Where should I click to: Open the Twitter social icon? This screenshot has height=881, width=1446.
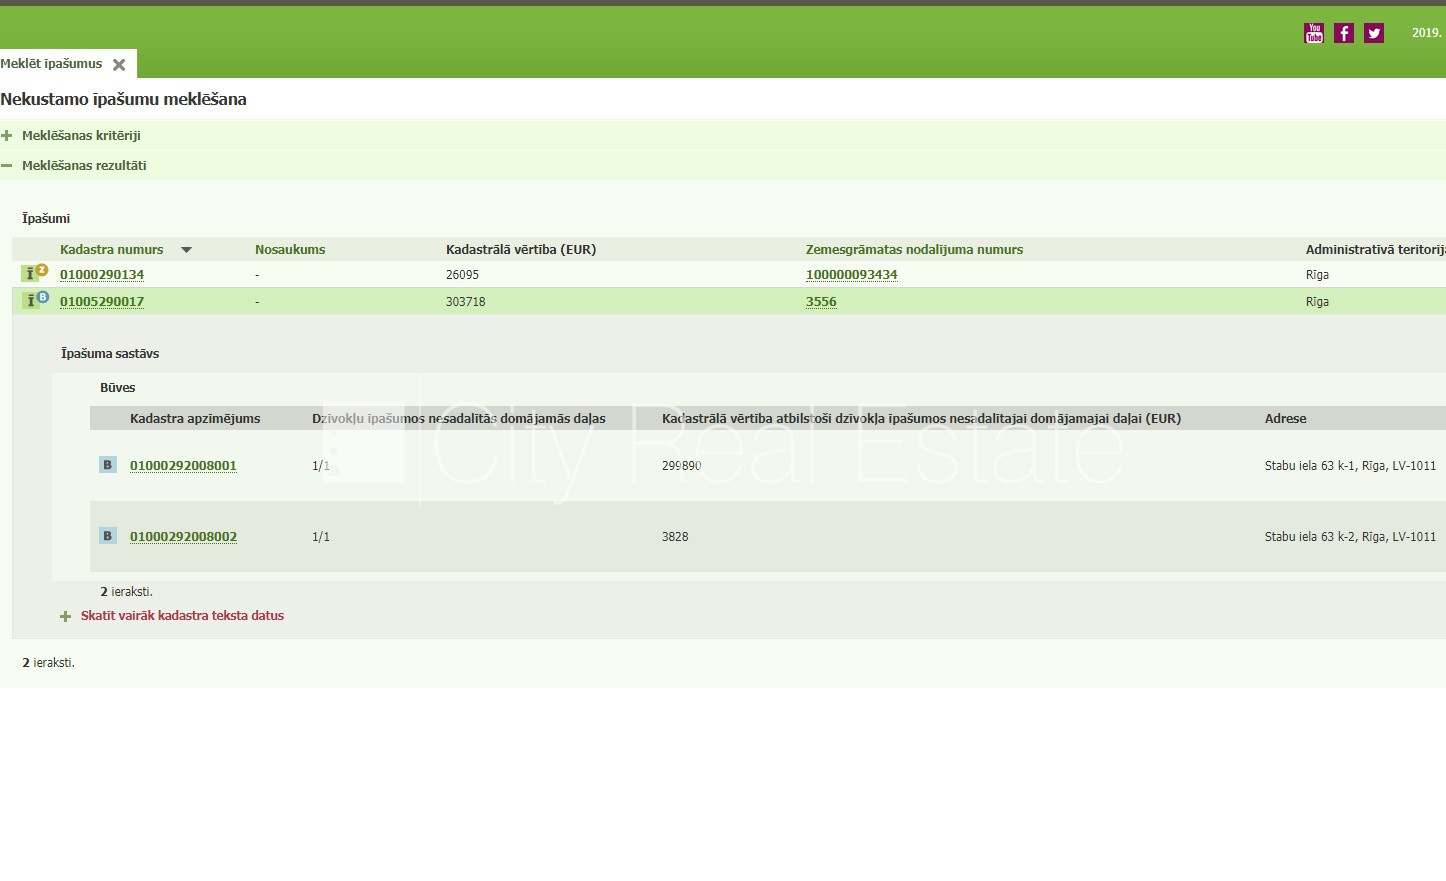1374,34
